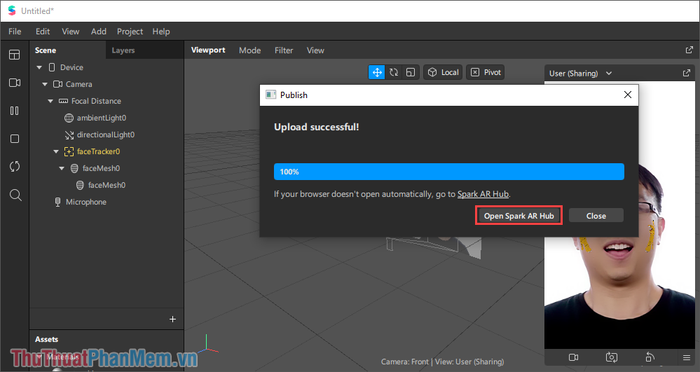Open the User (Sharing) view dropdown
Image resolution: width=700 pixels, height=372 pixels.
(x=580, y=73)
